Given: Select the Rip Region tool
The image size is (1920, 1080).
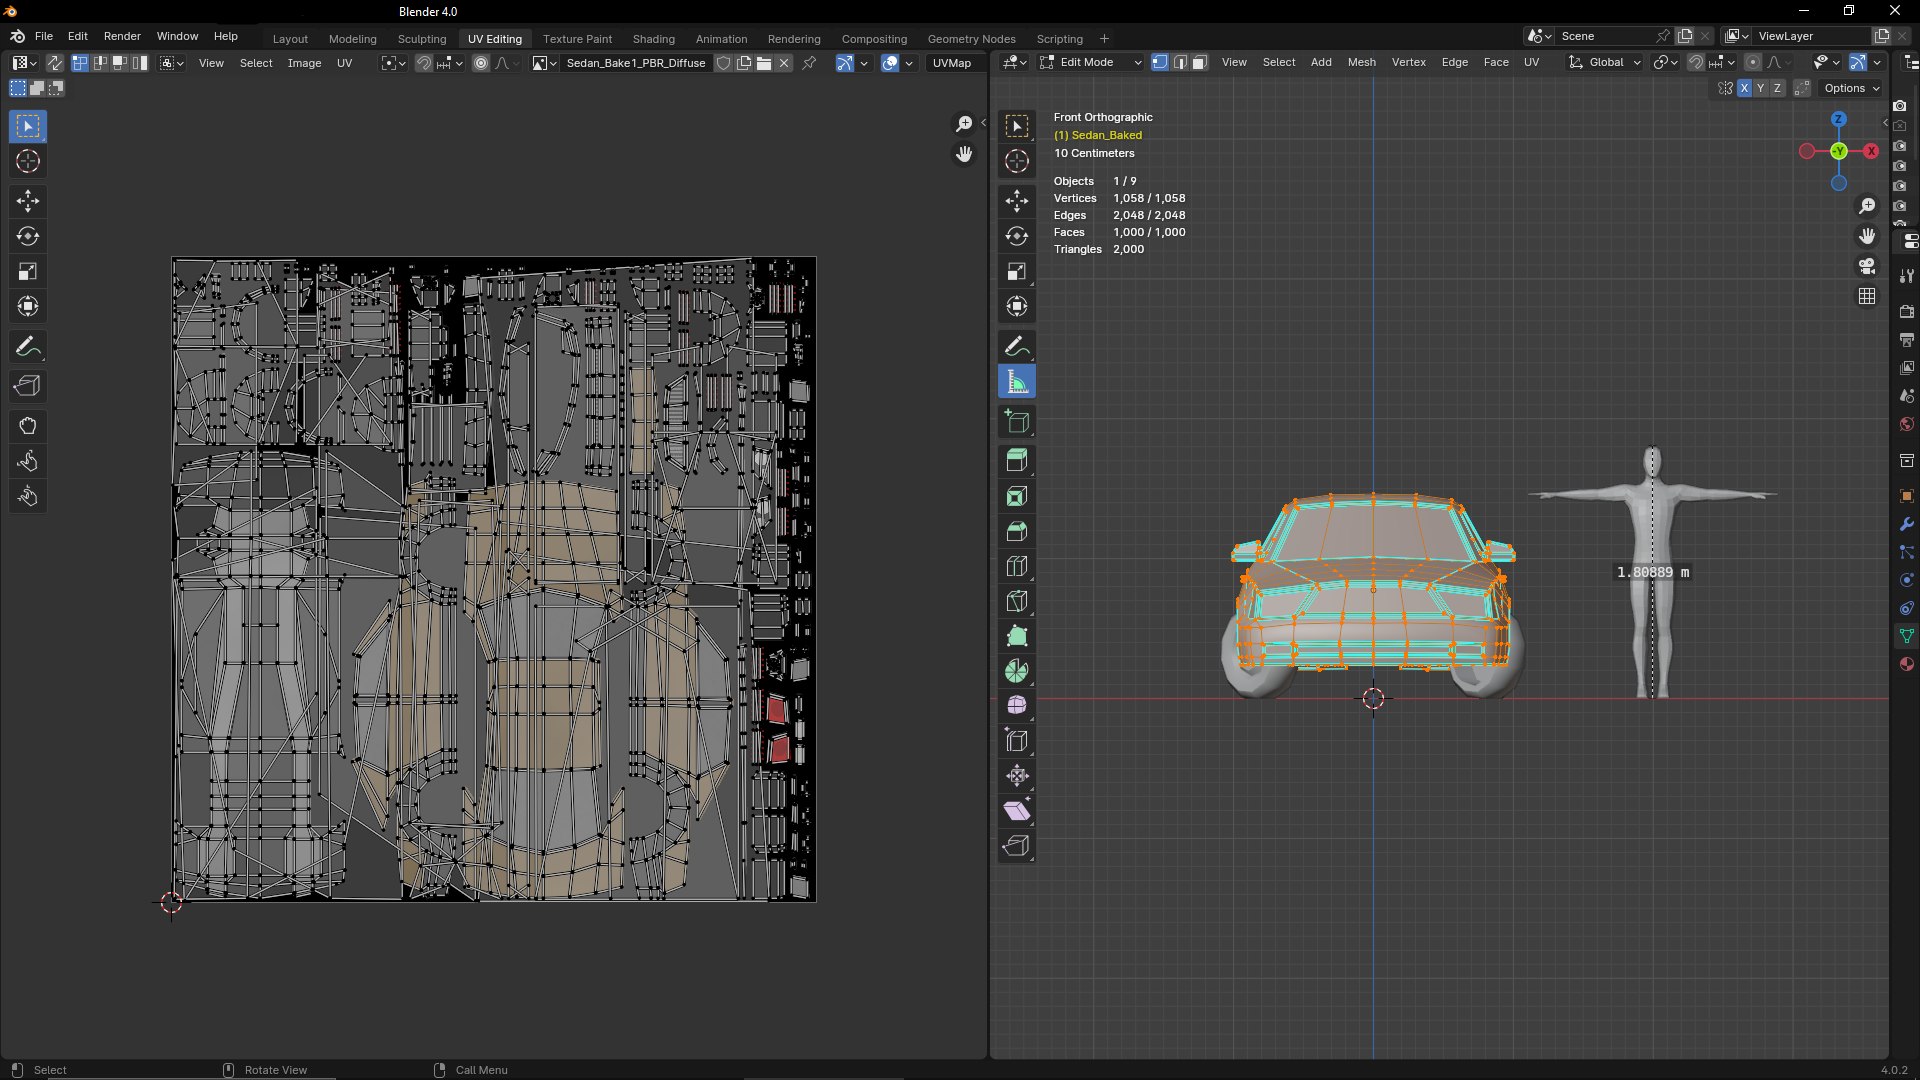Looking at the screenshot, I should coord(1017,847).
